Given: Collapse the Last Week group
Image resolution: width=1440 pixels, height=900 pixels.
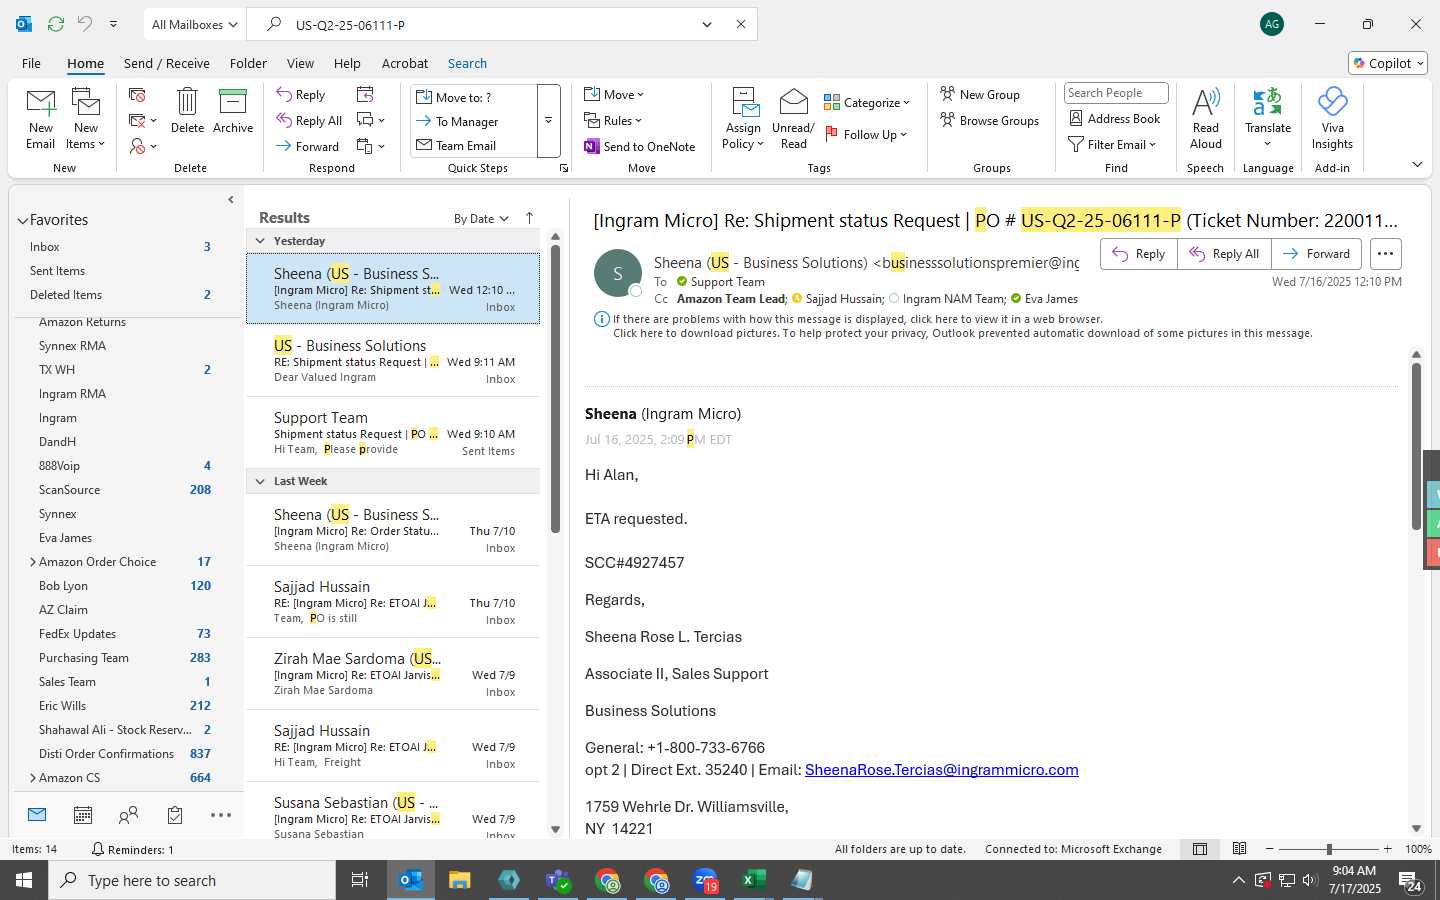Looking at the screenshot, I should click(x=260, y=481).
